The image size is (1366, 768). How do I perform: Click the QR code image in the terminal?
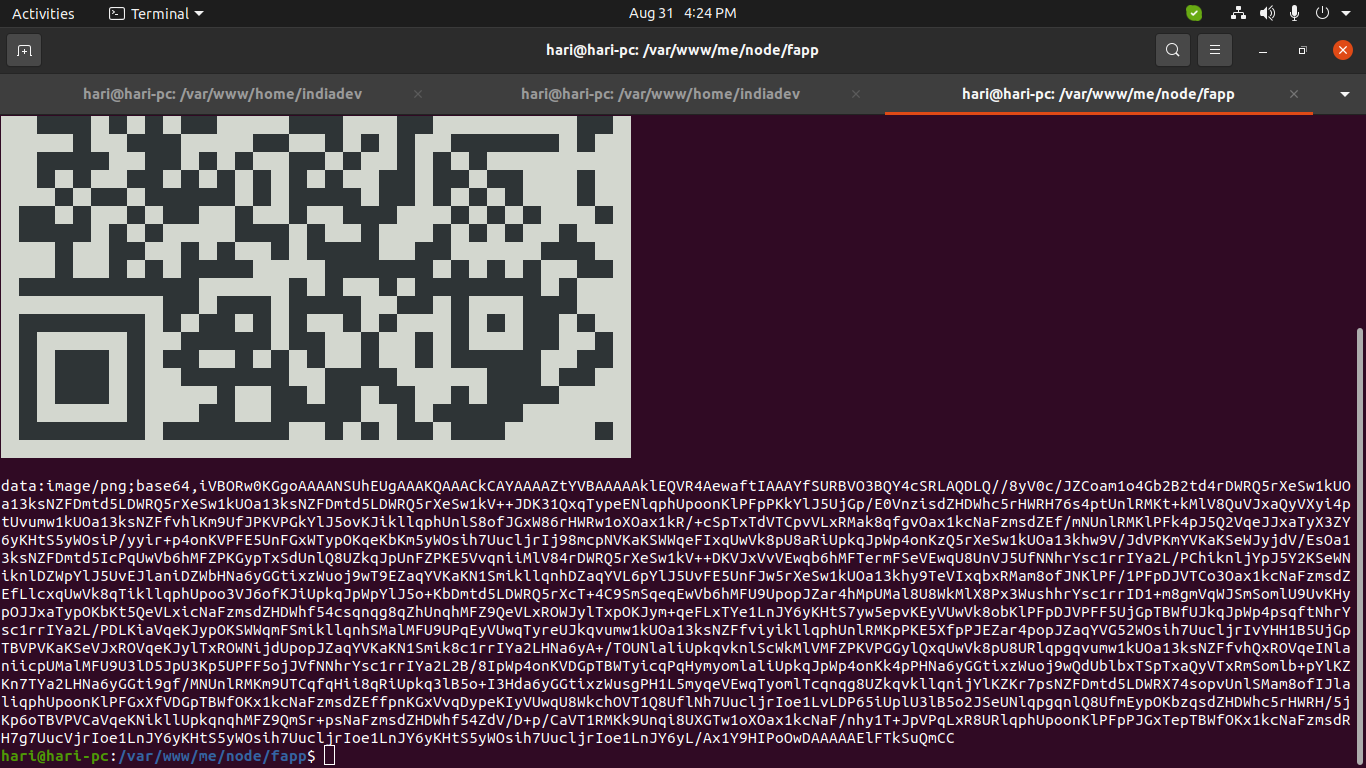(x=315, y=286)
